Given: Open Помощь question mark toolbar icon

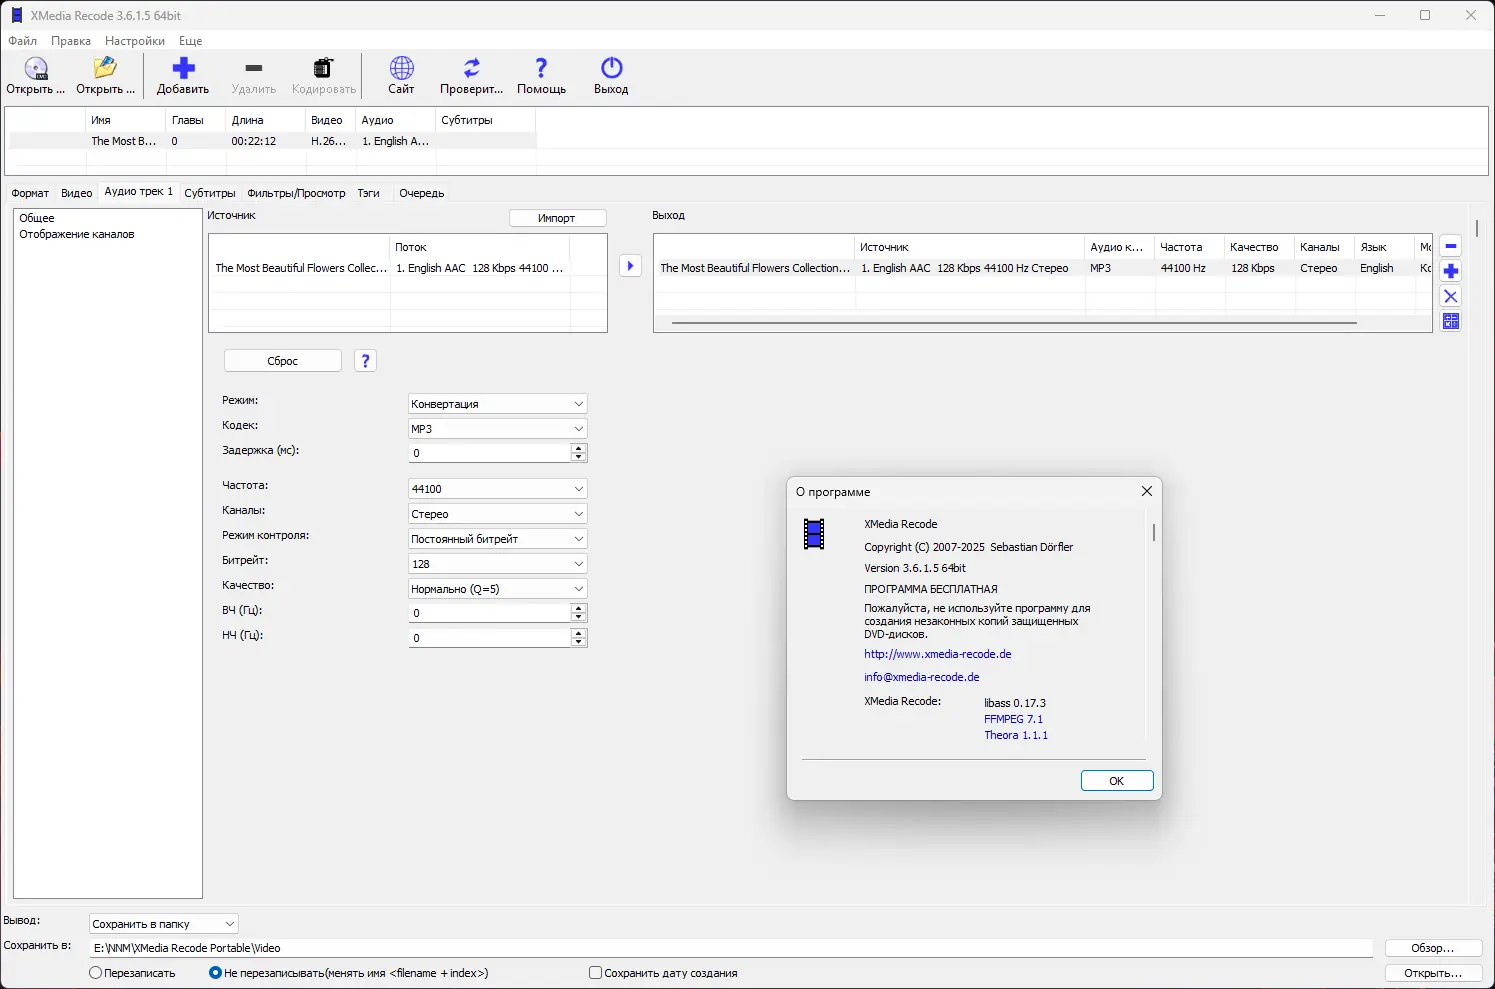Looking at the screenshot, I should pyautogui.click(x=541, y=69).
